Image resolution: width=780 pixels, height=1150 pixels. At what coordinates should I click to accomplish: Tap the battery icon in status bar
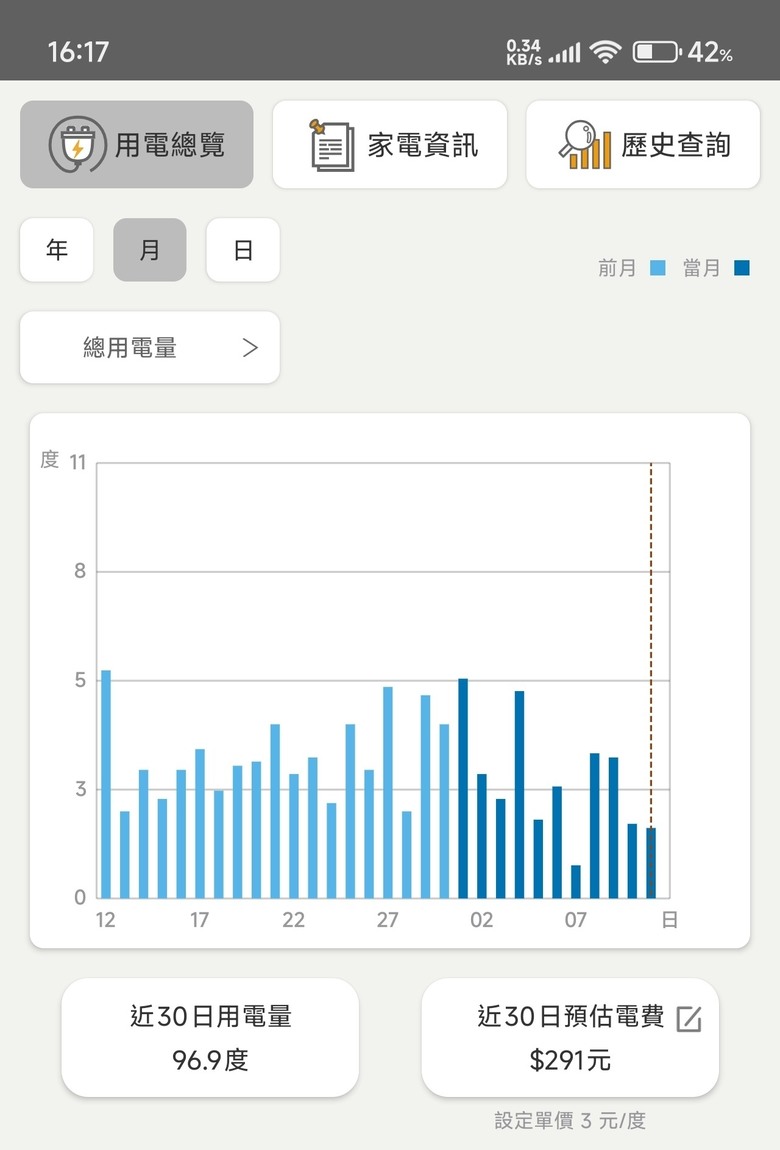click(x=656, y=52)
